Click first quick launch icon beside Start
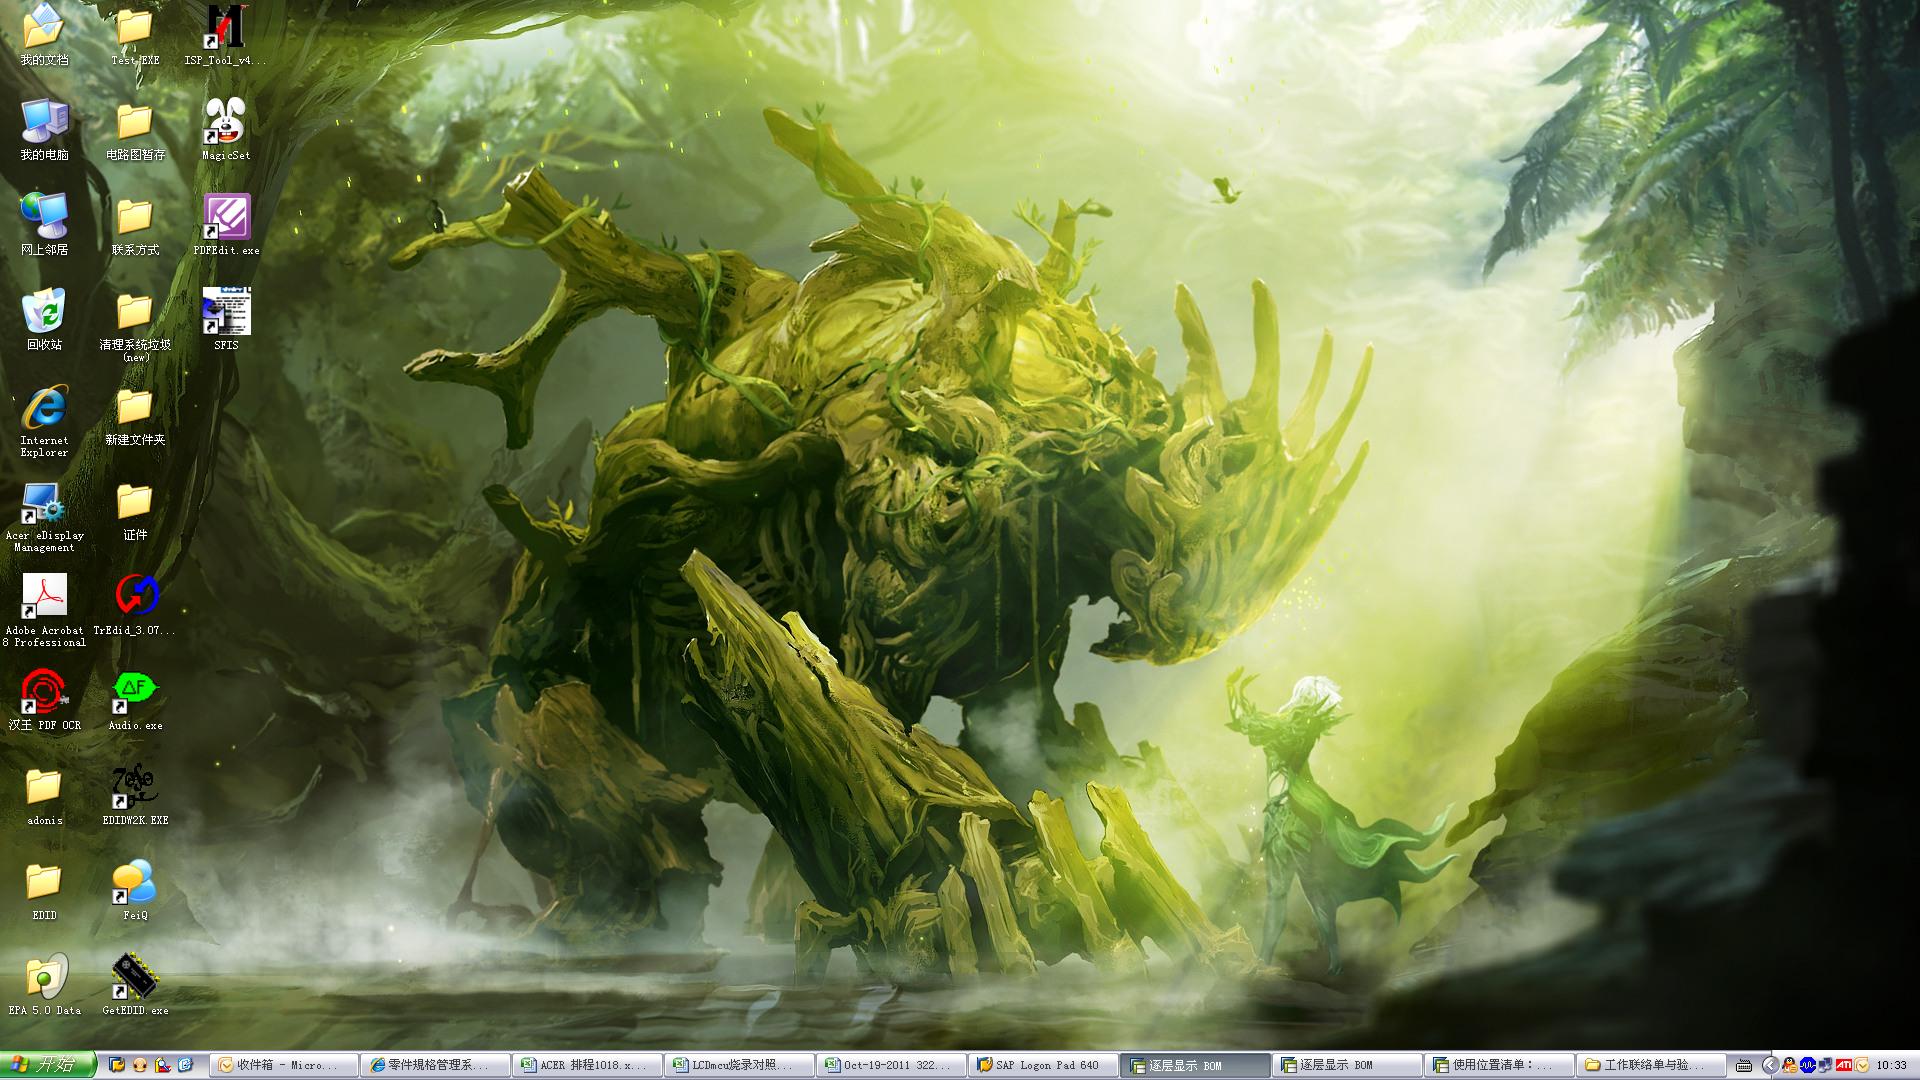 tap(117, 1065)
